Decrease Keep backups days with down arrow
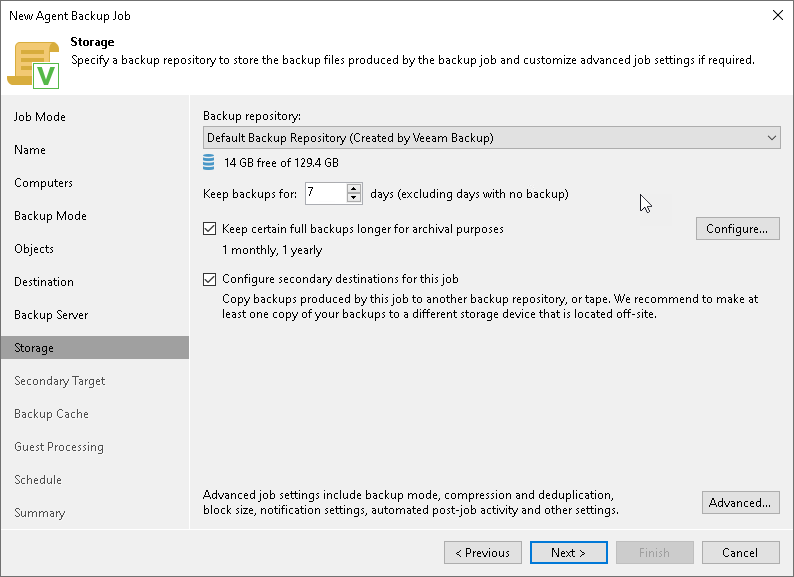This screenshot has width=794, height=577. [x=353, y=199]
